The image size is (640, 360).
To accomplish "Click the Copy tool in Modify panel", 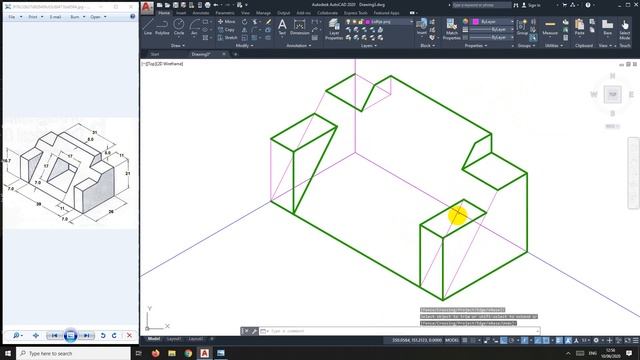I will pos(226,29).
